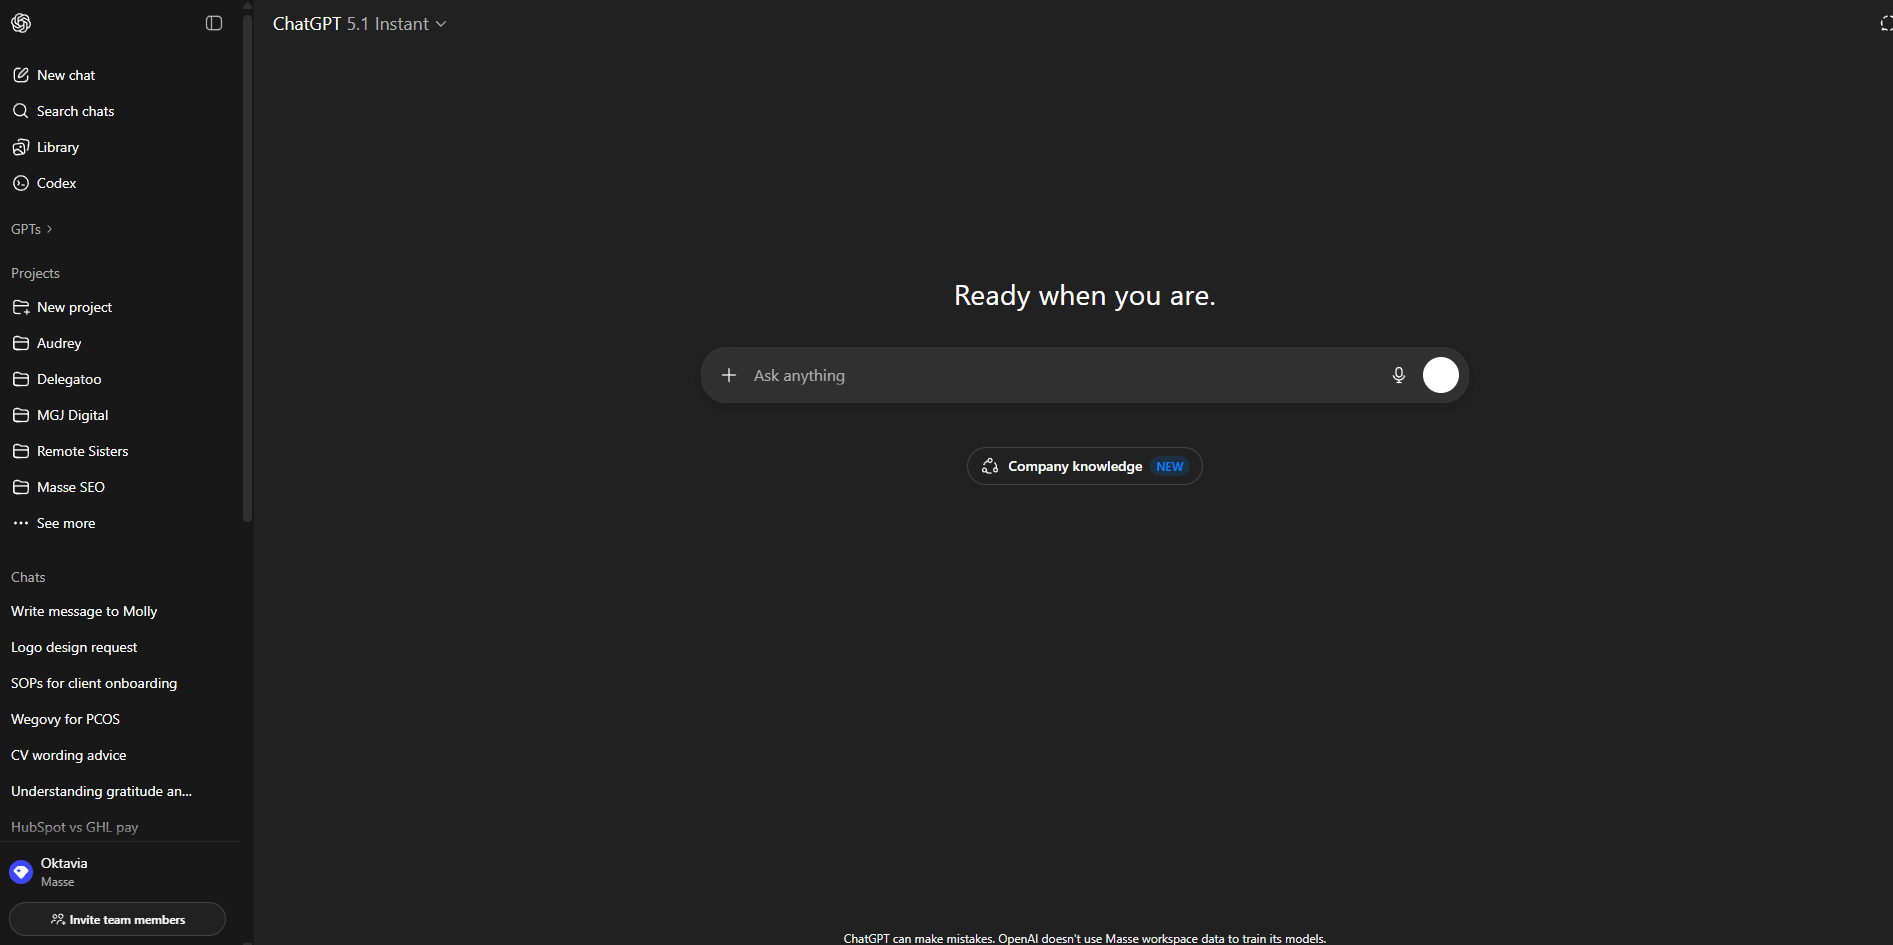Click the NEW badge on Company knowledge
The height and width of the screenshot is (945, 1893).
(x=1170, y=466)
